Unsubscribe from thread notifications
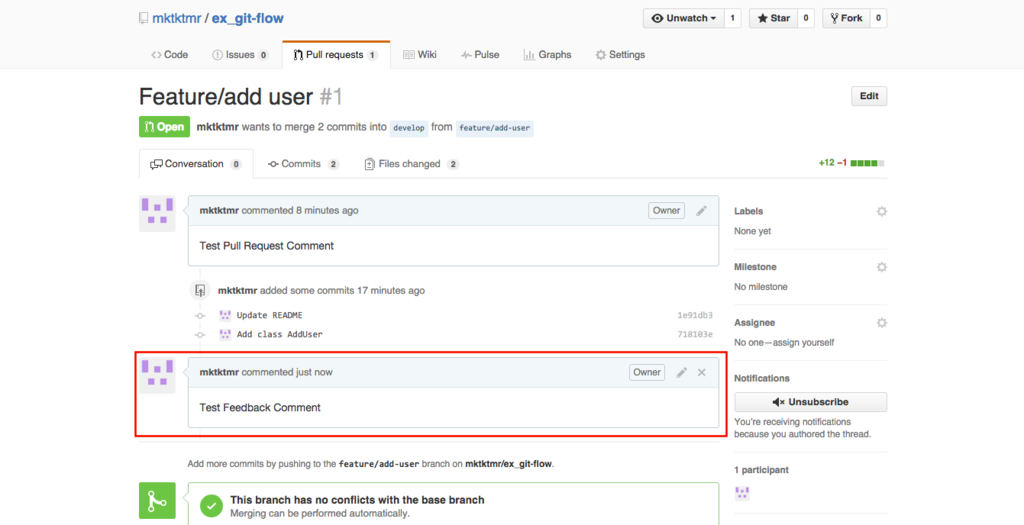The height and width of the screenshot is (525, 1024). click(810, 402)
